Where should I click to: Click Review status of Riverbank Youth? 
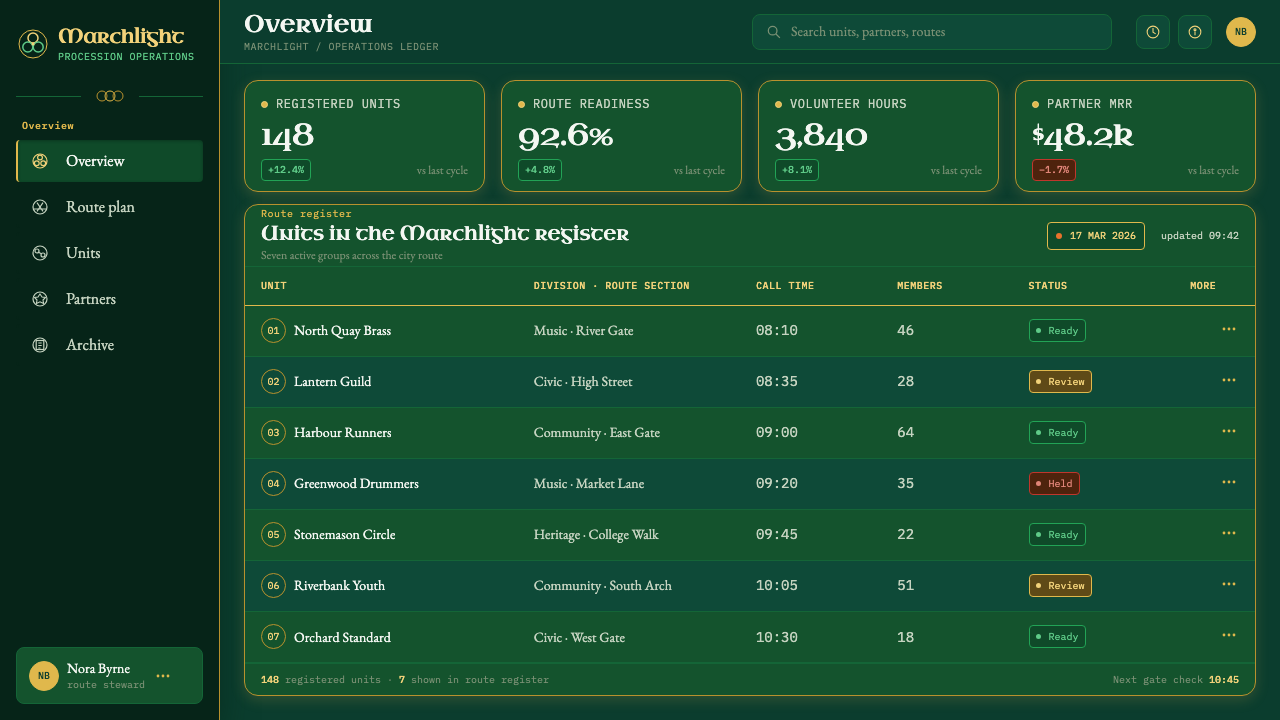pyautogui.click(x=1060, y=585)
